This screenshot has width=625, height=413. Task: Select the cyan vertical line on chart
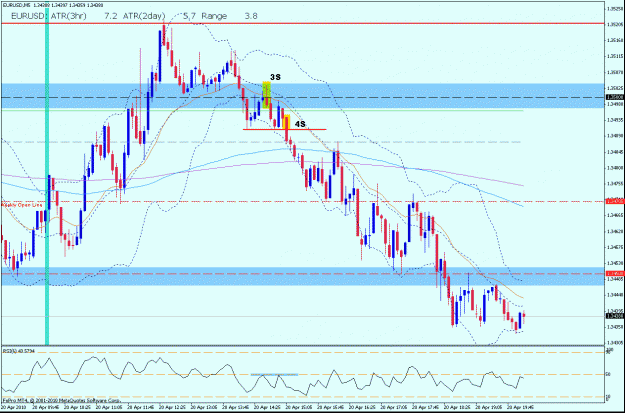[47, 175]
